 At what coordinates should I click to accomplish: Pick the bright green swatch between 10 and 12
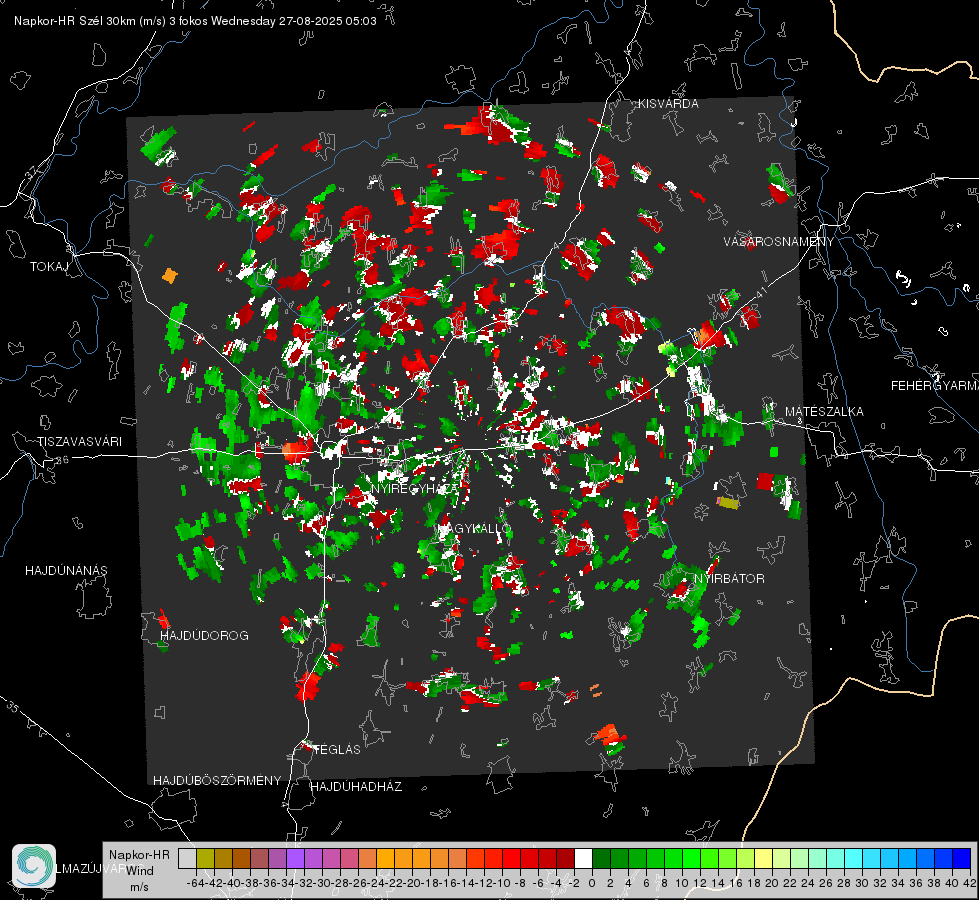click(691, 858)
